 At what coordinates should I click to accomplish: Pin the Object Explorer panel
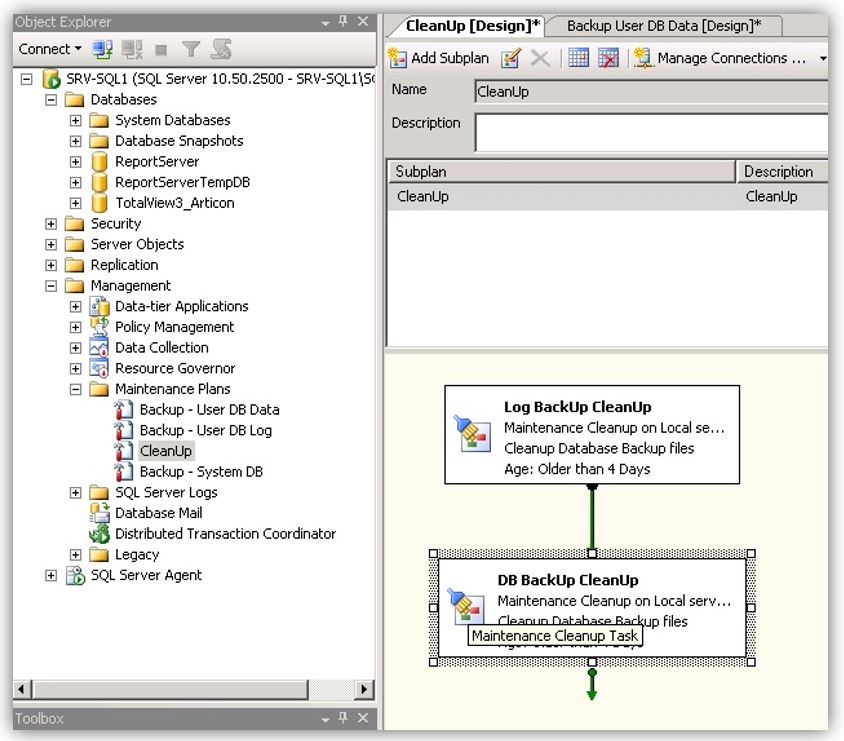tap(343, 21)
